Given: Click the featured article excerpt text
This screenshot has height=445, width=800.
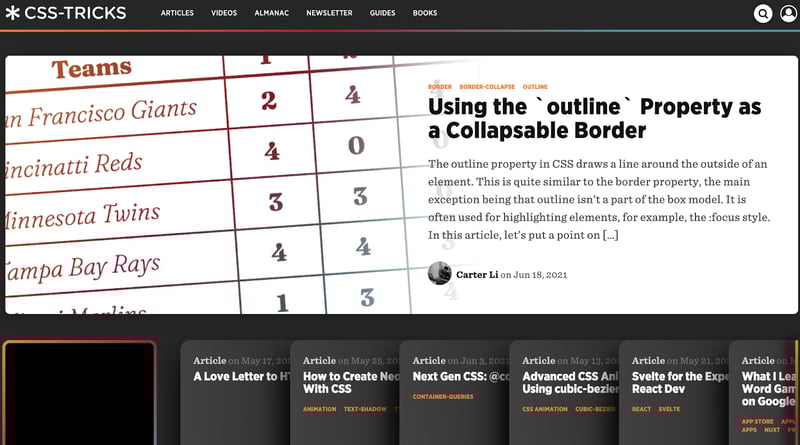Looking at the screenshot, I should (599, 200).
